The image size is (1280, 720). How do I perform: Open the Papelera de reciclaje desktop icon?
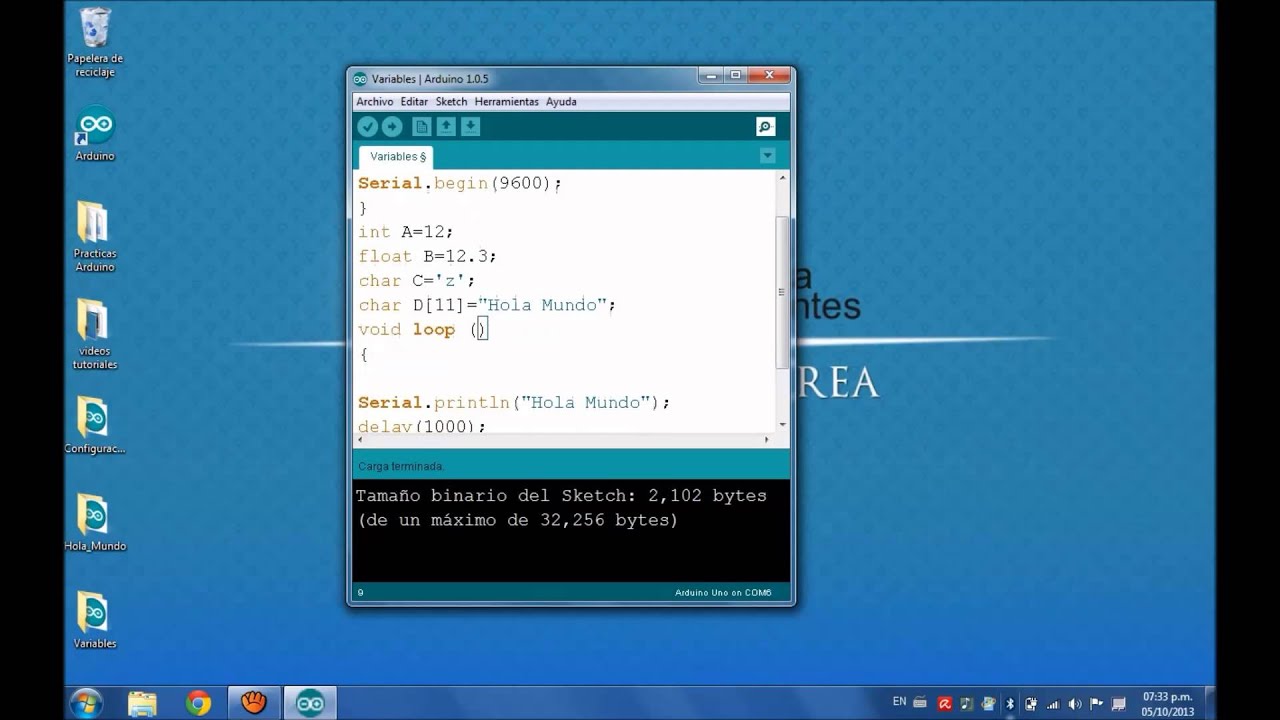click(95, 43)
